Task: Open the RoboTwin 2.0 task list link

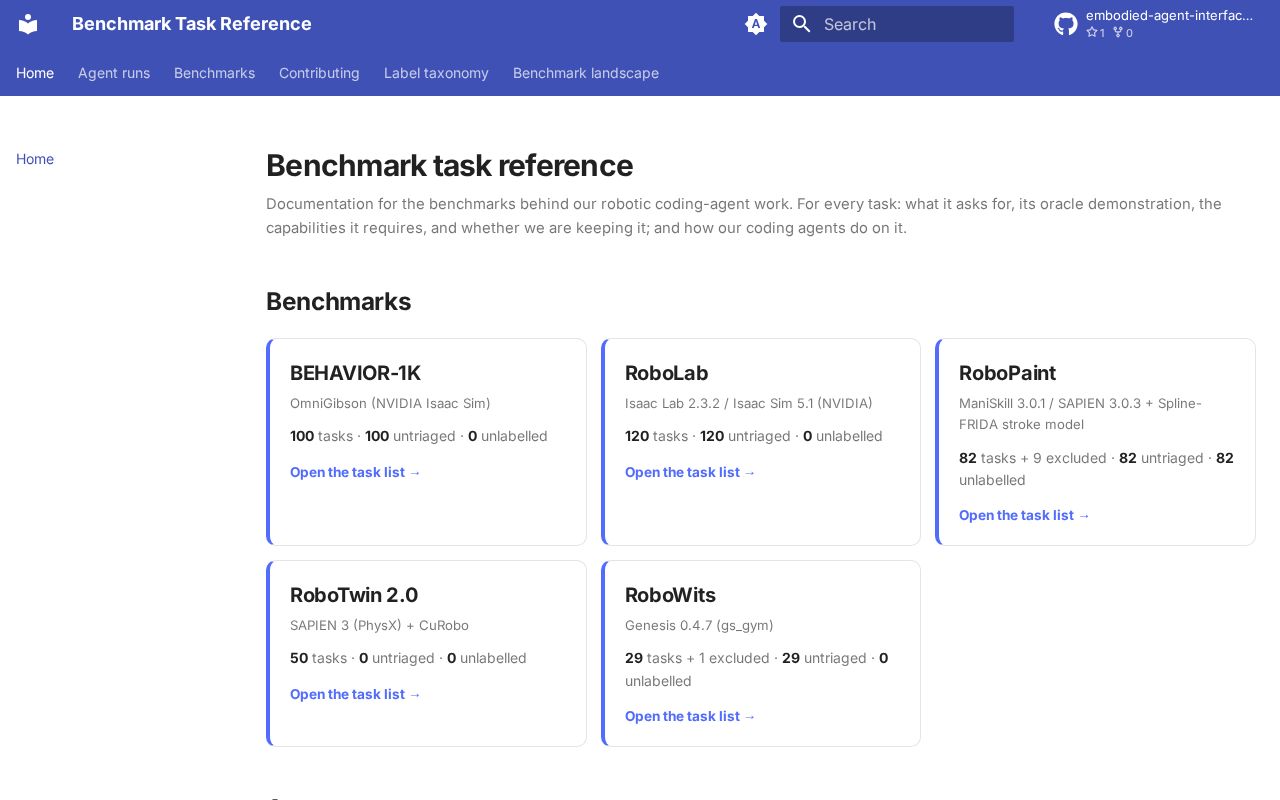Action: (x=356, y=694)
